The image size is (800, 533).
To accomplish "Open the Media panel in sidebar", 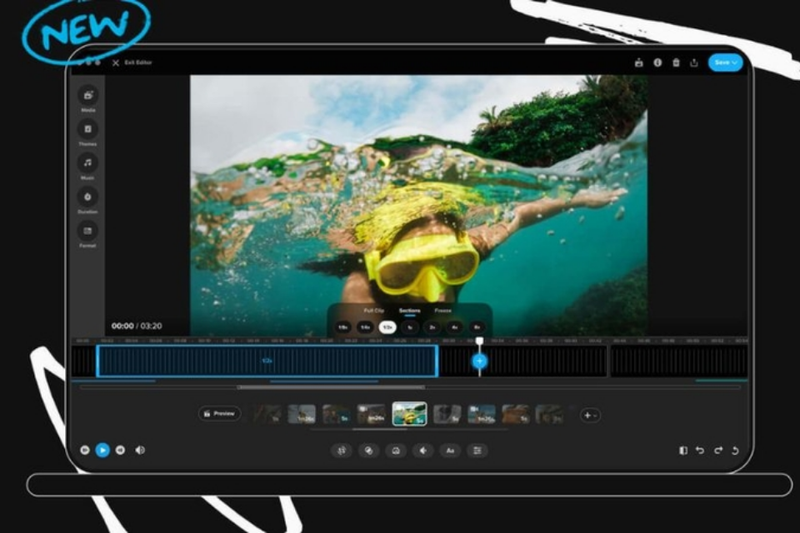I will coord(88,95).
